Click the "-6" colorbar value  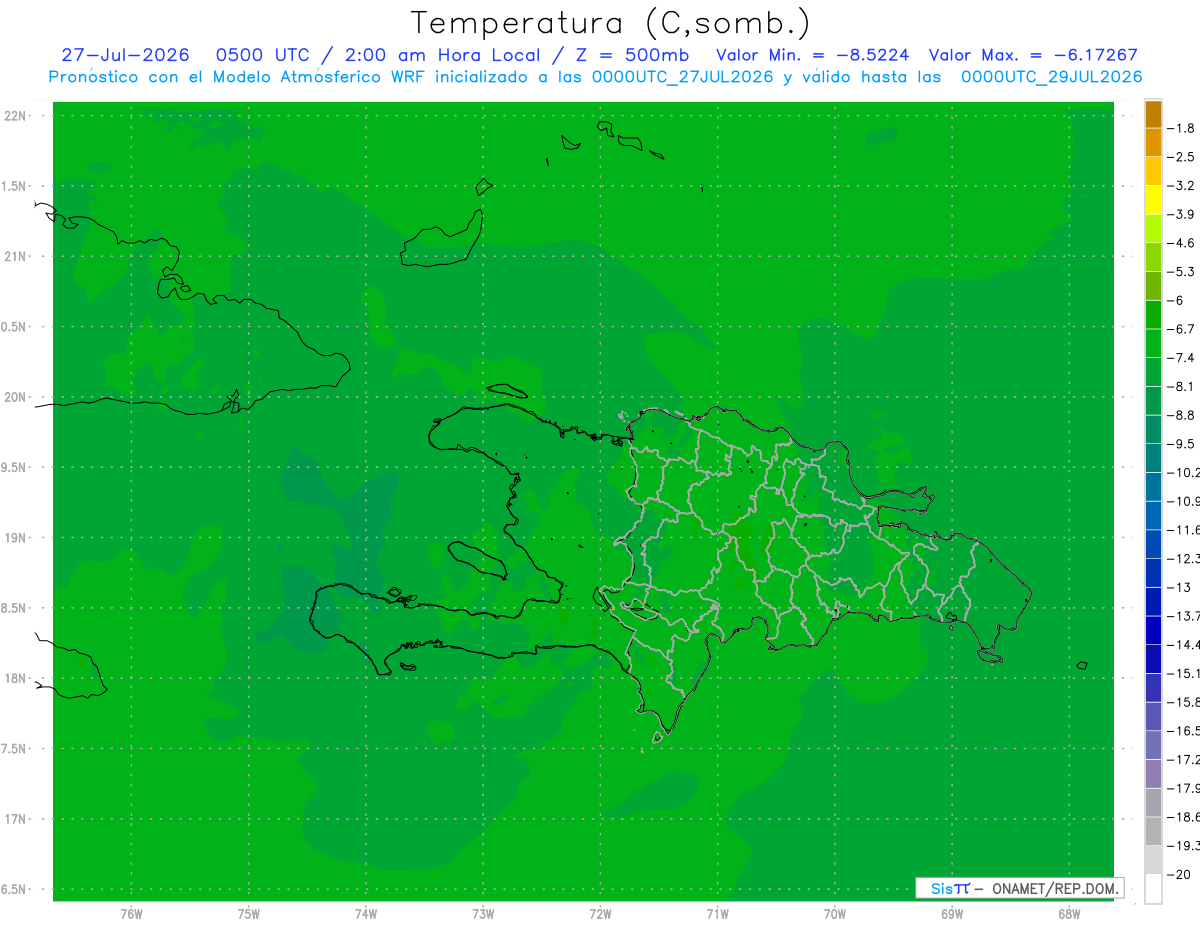point(1177,300)
